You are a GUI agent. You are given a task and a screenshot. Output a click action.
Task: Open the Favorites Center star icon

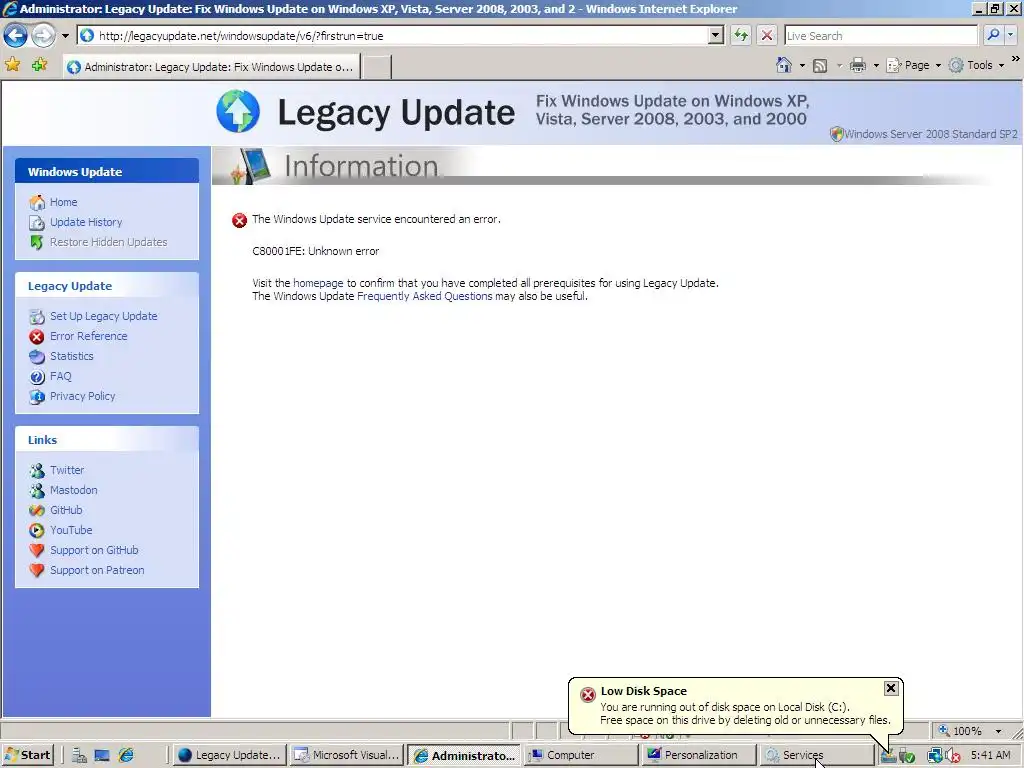pos(12,65)
